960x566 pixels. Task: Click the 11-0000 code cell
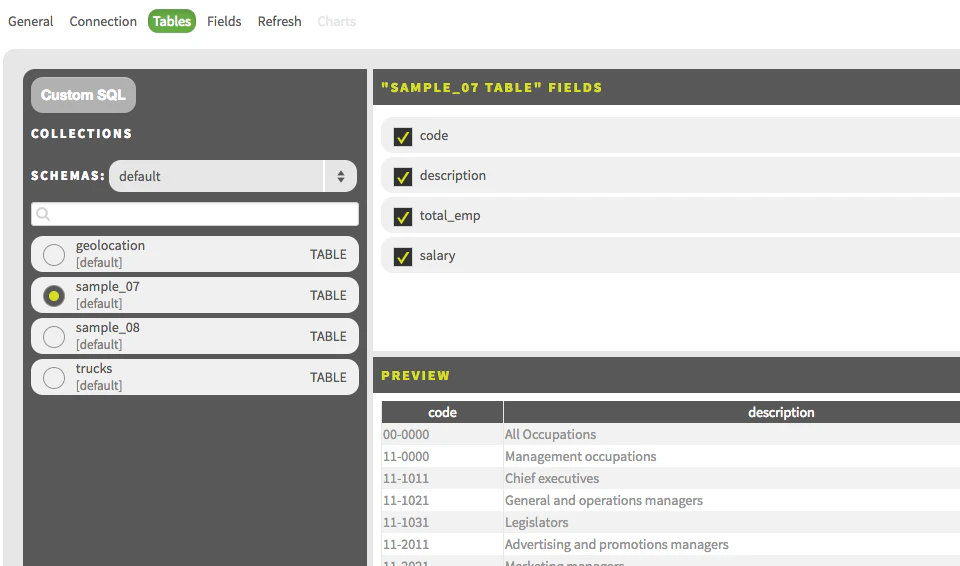[442, 456]
